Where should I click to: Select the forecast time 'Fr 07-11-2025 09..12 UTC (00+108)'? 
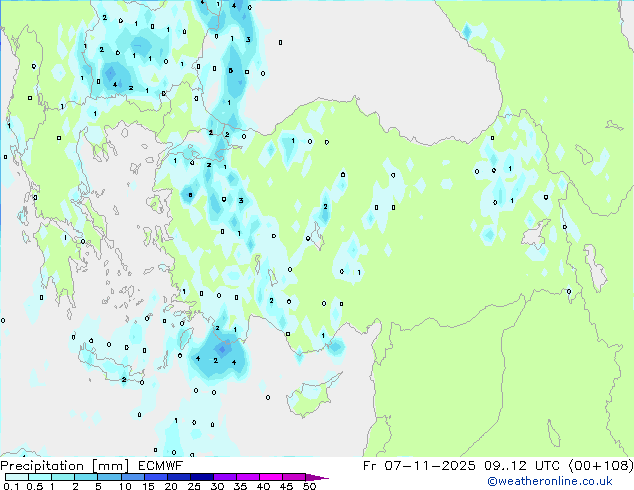[x=498, y=466]
